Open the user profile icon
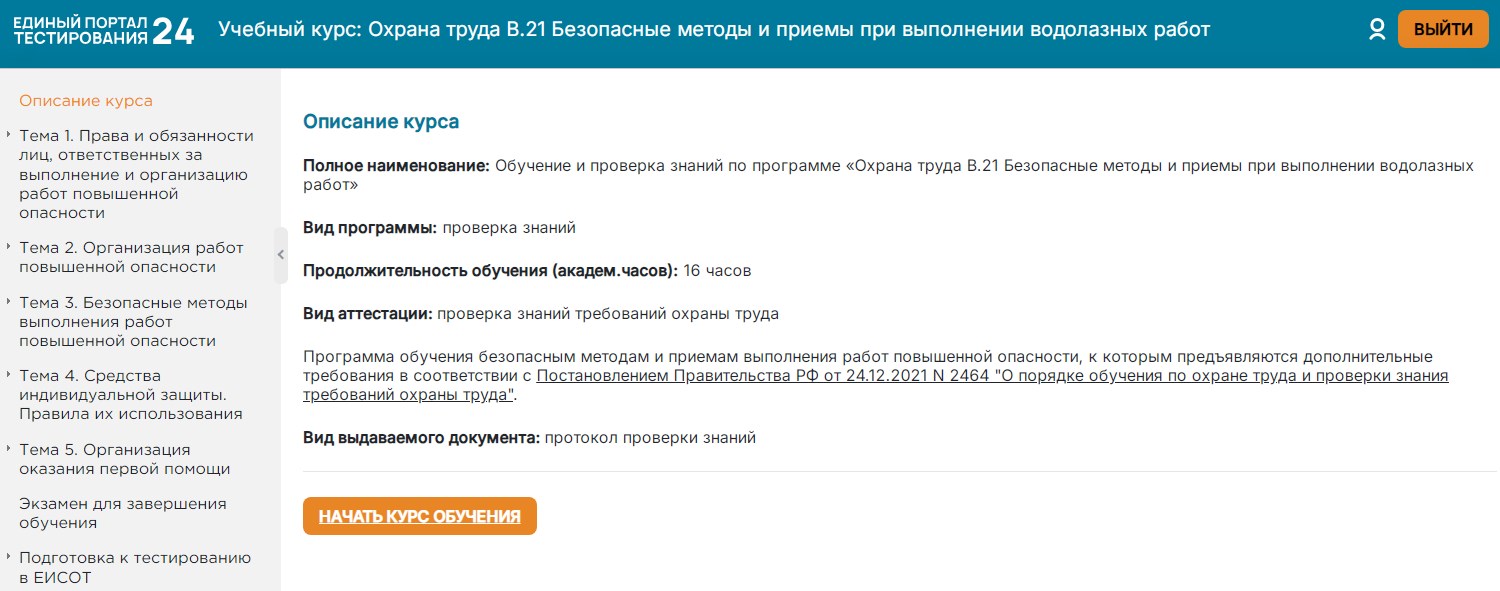 pos(1377,30)
